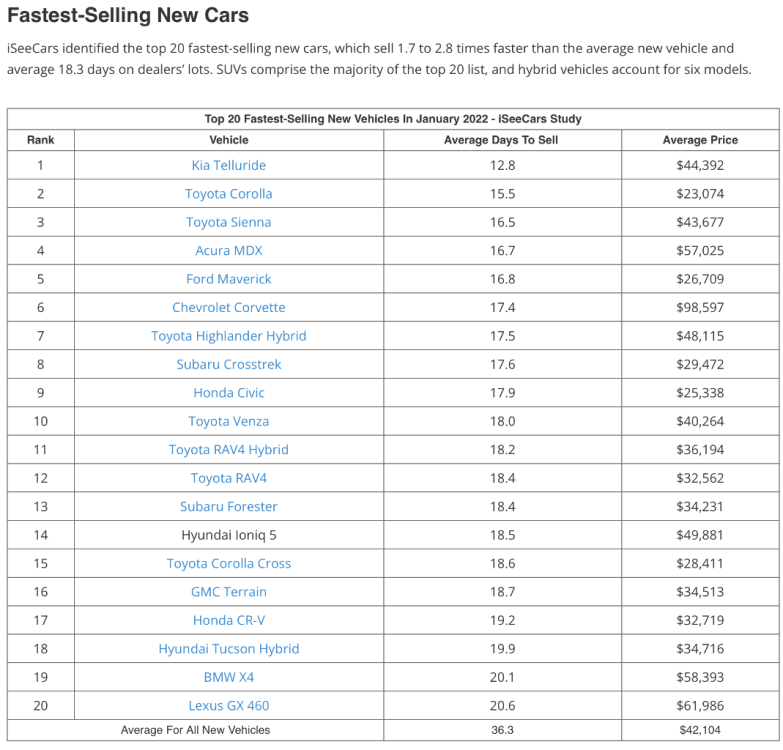Follow the Acura MDX link
Screen dimensions: 783x750
point(228,251)
